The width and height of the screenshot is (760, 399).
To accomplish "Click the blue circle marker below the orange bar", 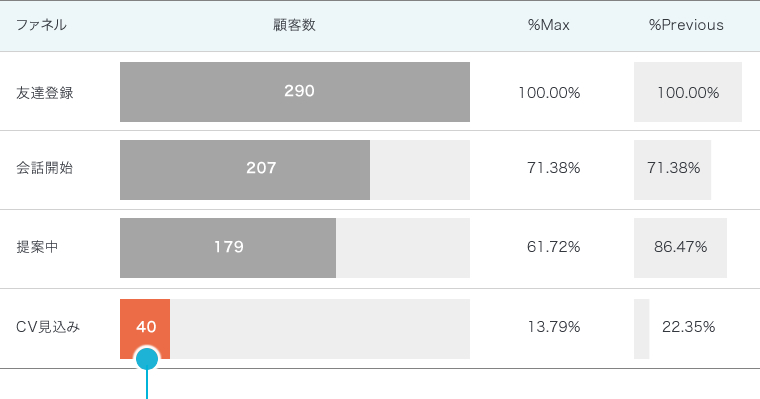I will [147, 359].
